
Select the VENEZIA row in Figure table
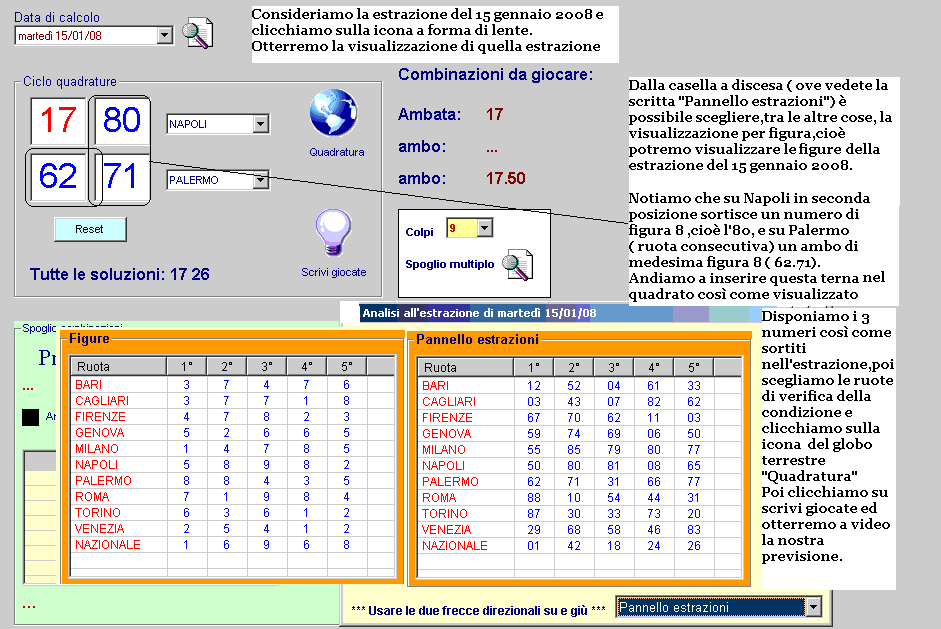pyautogui.click(x=233, y=529)
